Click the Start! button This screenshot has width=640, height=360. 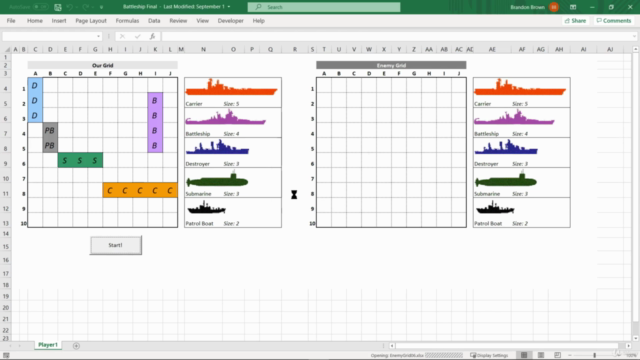point(116,245)
